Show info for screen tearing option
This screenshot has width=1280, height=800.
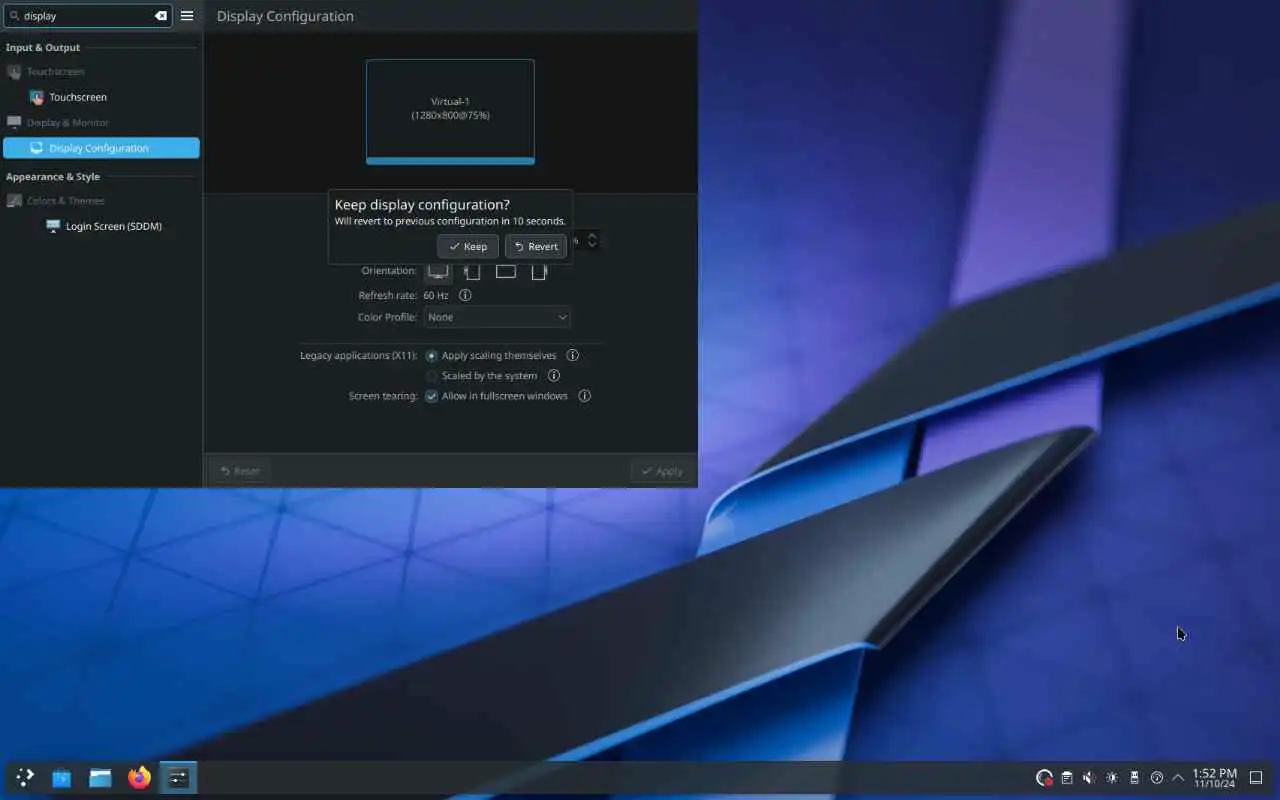point(585,396)
